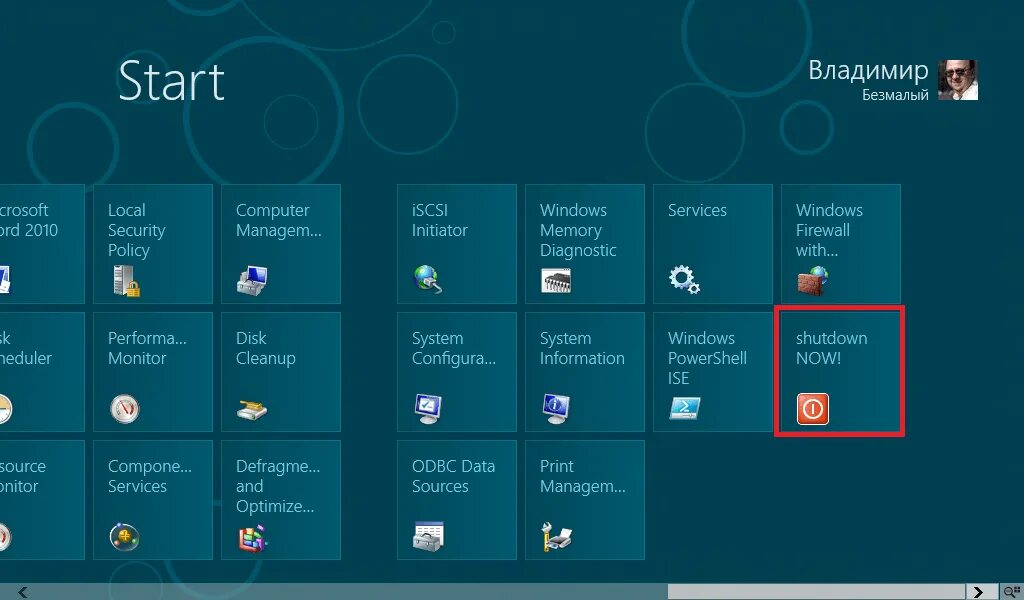
Task: Click the Disk Cleanup label
Action: (x=265, y=348)
